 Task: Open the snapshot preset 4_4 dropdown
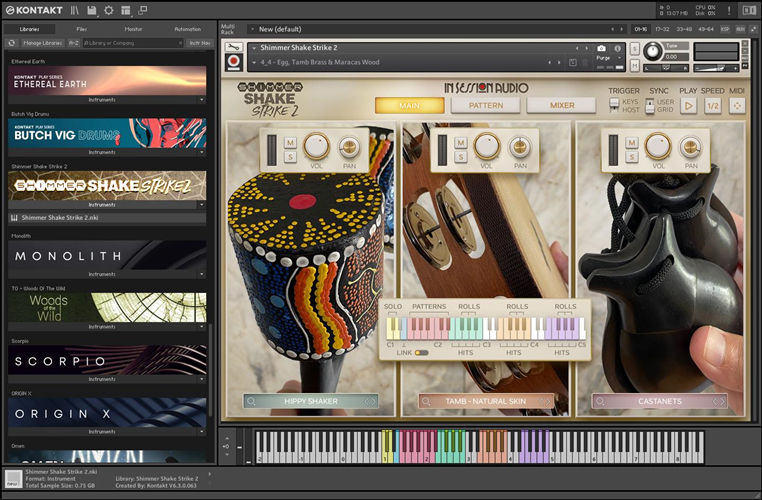pyautogui.click(x=254, y=62)
